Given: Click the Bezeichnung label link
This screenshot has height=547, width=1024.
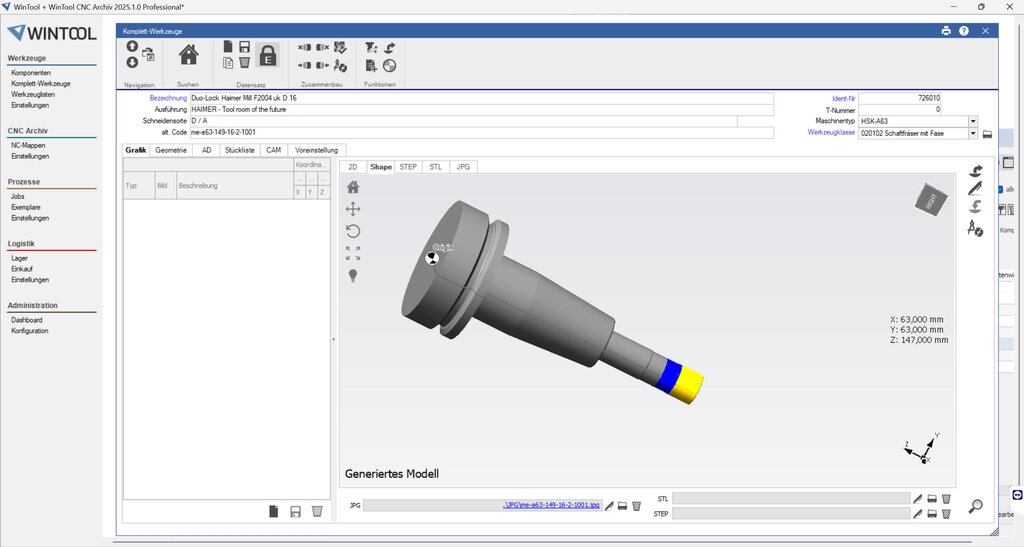Looking at the screenshot, I should [168, 98].
